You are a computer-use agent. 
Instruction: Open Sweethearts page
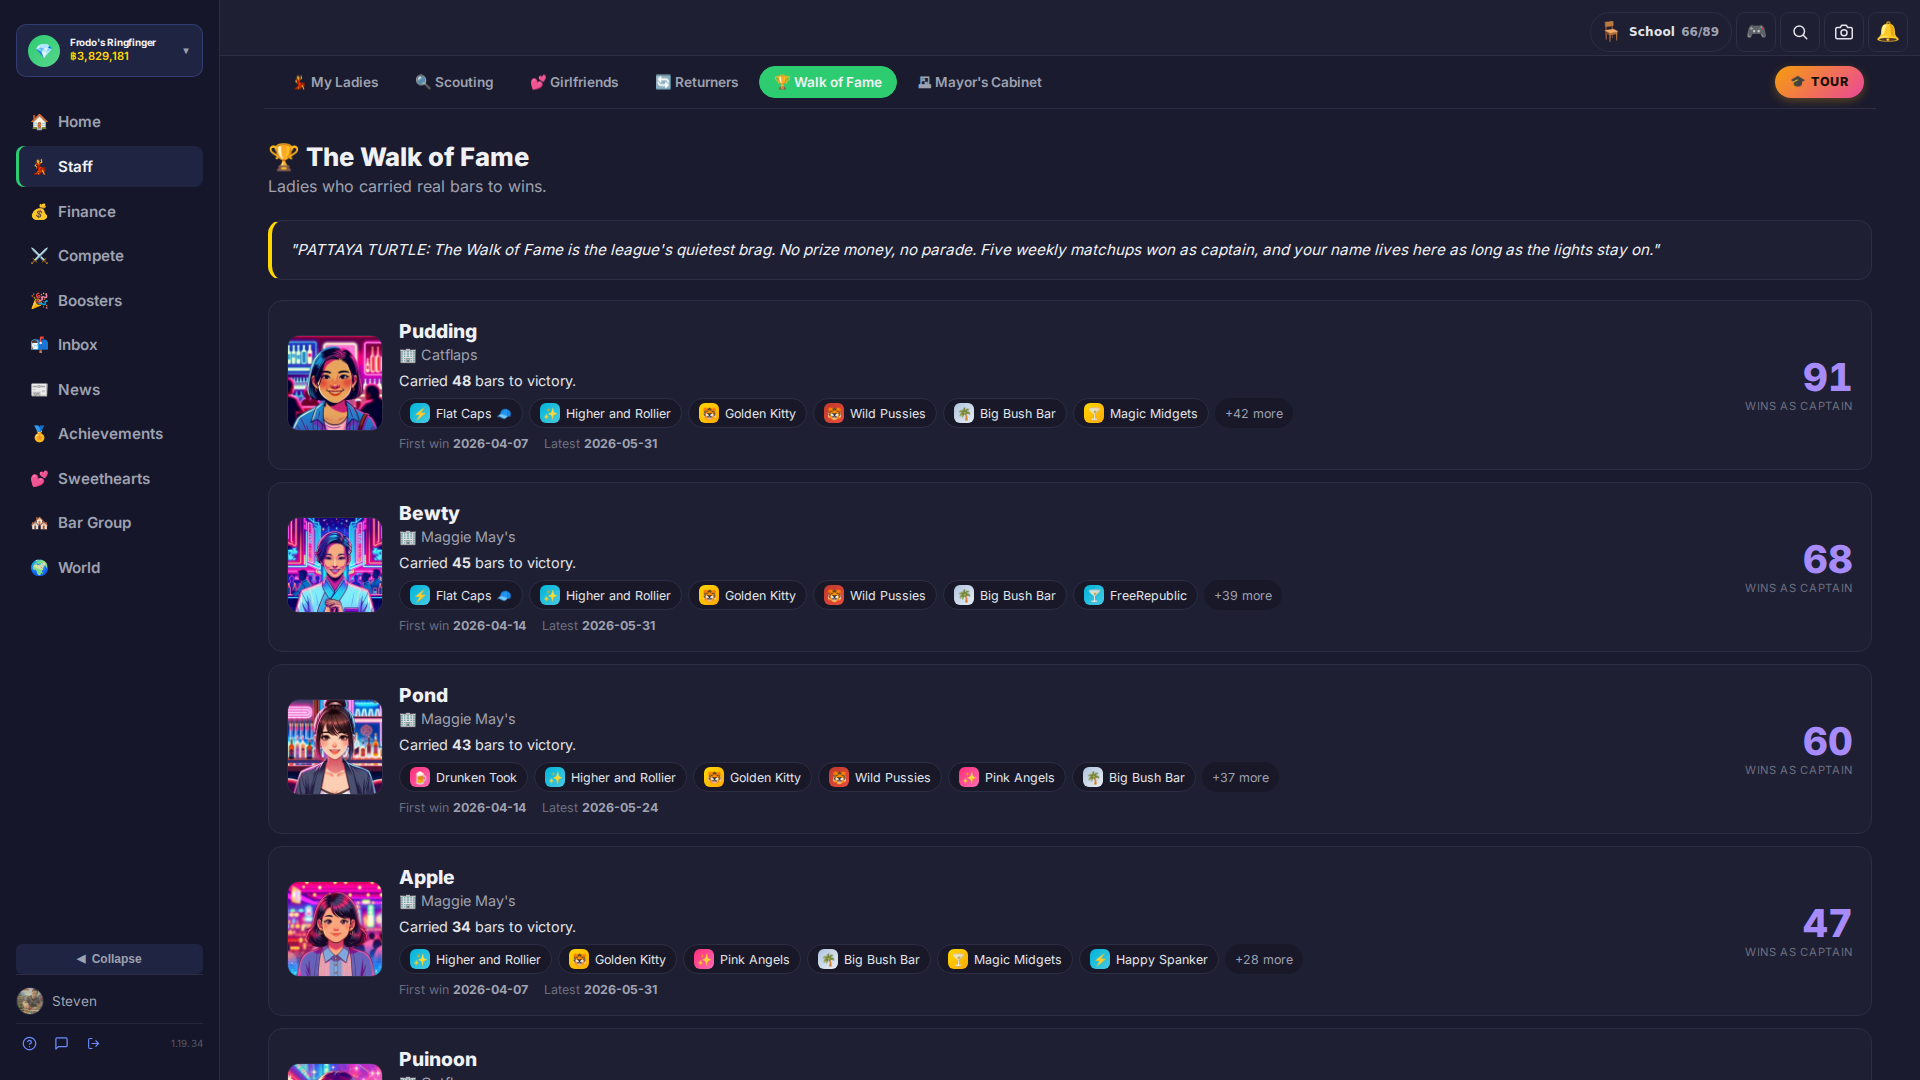(x=110, y=479)
